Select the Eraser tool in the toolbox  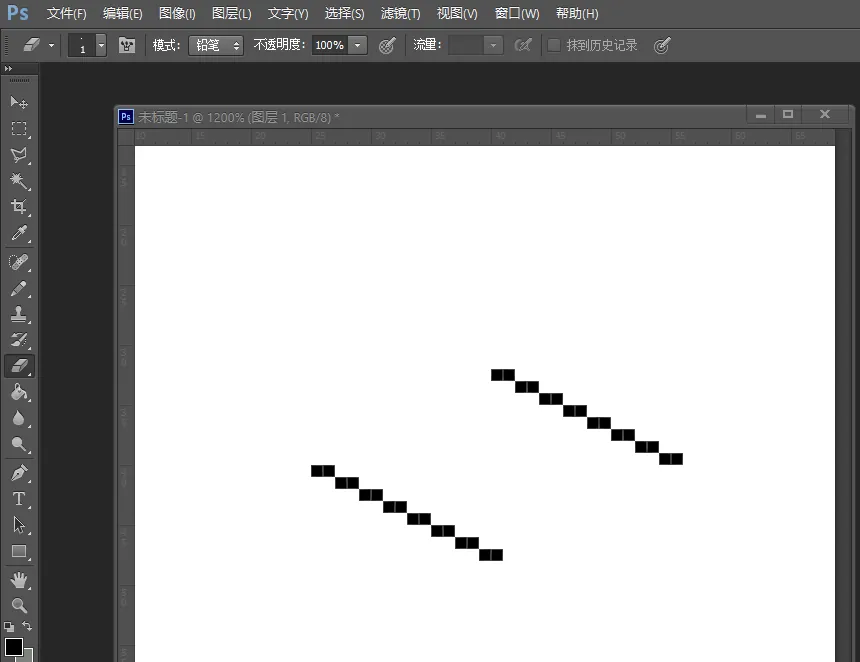[19, 366]
